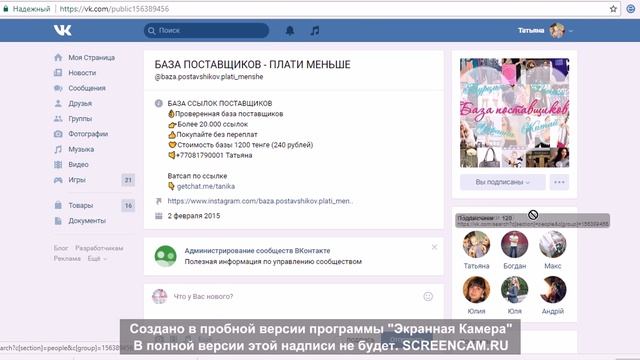Screen dimensions: 640x360
Task: Open Фотографии in sidebar
Action: pos(88,134)
